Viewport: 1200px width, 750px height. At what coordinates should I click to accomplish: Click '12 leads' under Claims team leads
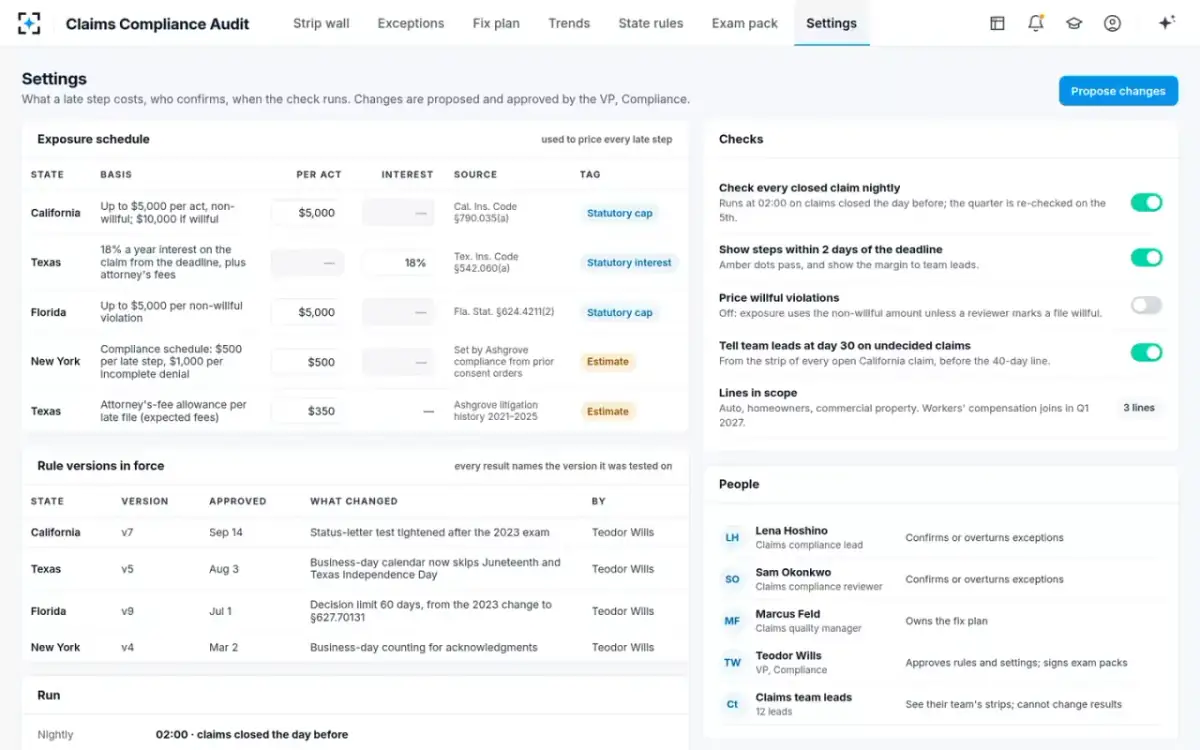click(774, 712)
